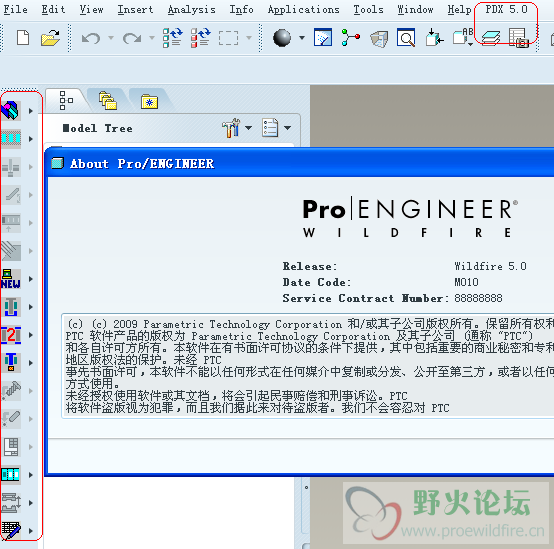Click the shaded sphere appearance icon
Image resolution: width=554 pixels, height=549 pixels.
coord(282,38)
